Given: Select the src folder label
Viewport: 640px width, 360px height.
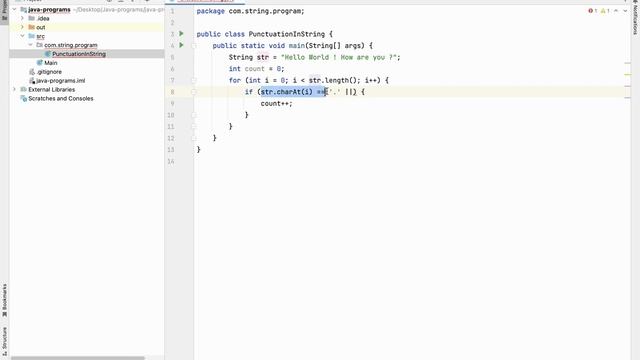Looking at the screenshot, I should 40,36.
